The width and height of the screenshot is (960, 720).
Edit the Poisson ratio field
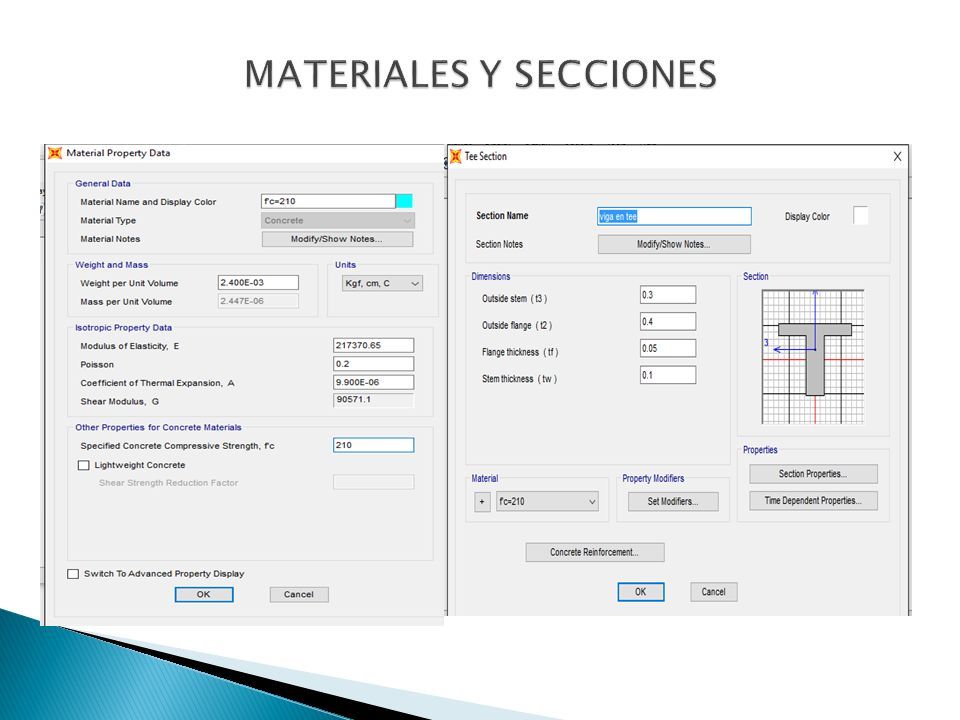point(373,364)
